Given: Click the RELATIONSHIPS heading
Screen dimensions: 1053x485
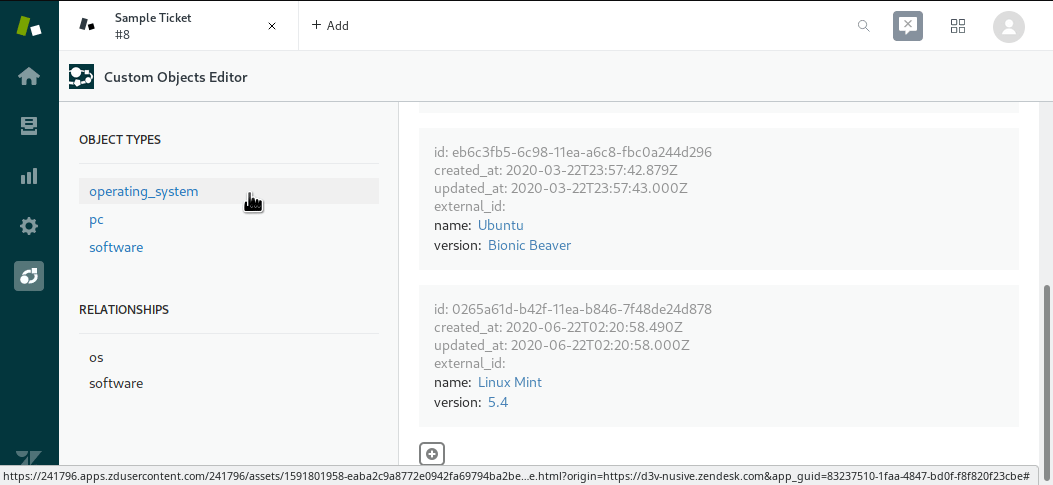Looking at the screenshot, I should click(124, 310).
